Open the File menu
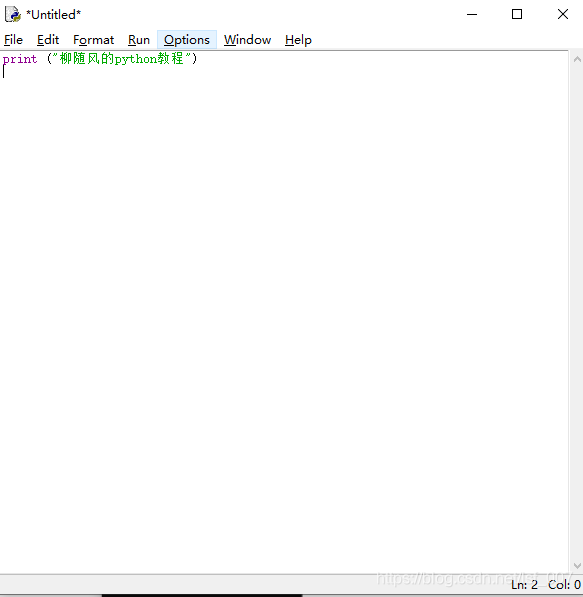 point(13,40)
